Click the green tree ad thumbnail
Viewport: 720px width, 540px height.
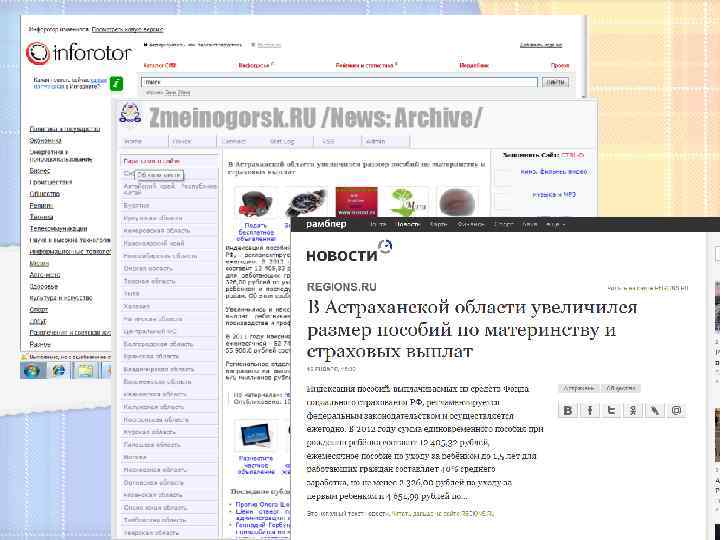click(x=407, y=202)
